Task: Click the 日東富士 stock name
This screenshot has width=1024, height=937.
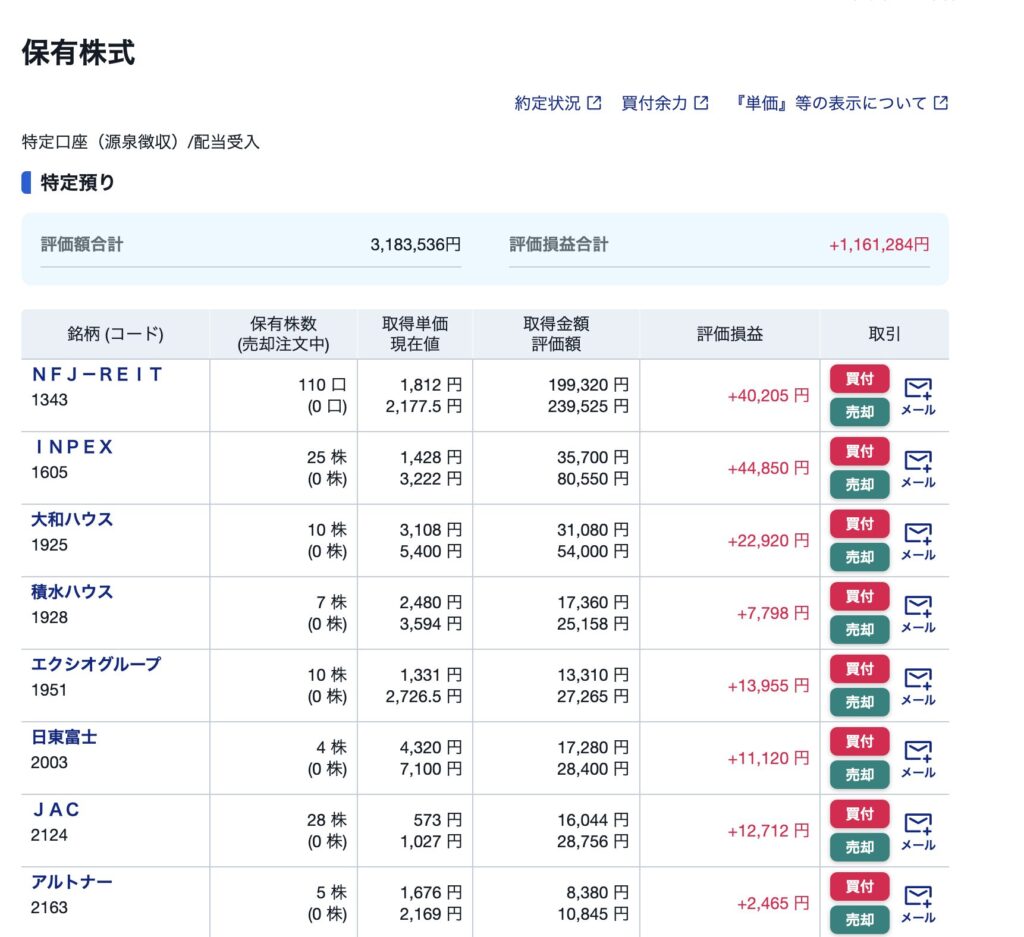Action: (x=64, y=737)
